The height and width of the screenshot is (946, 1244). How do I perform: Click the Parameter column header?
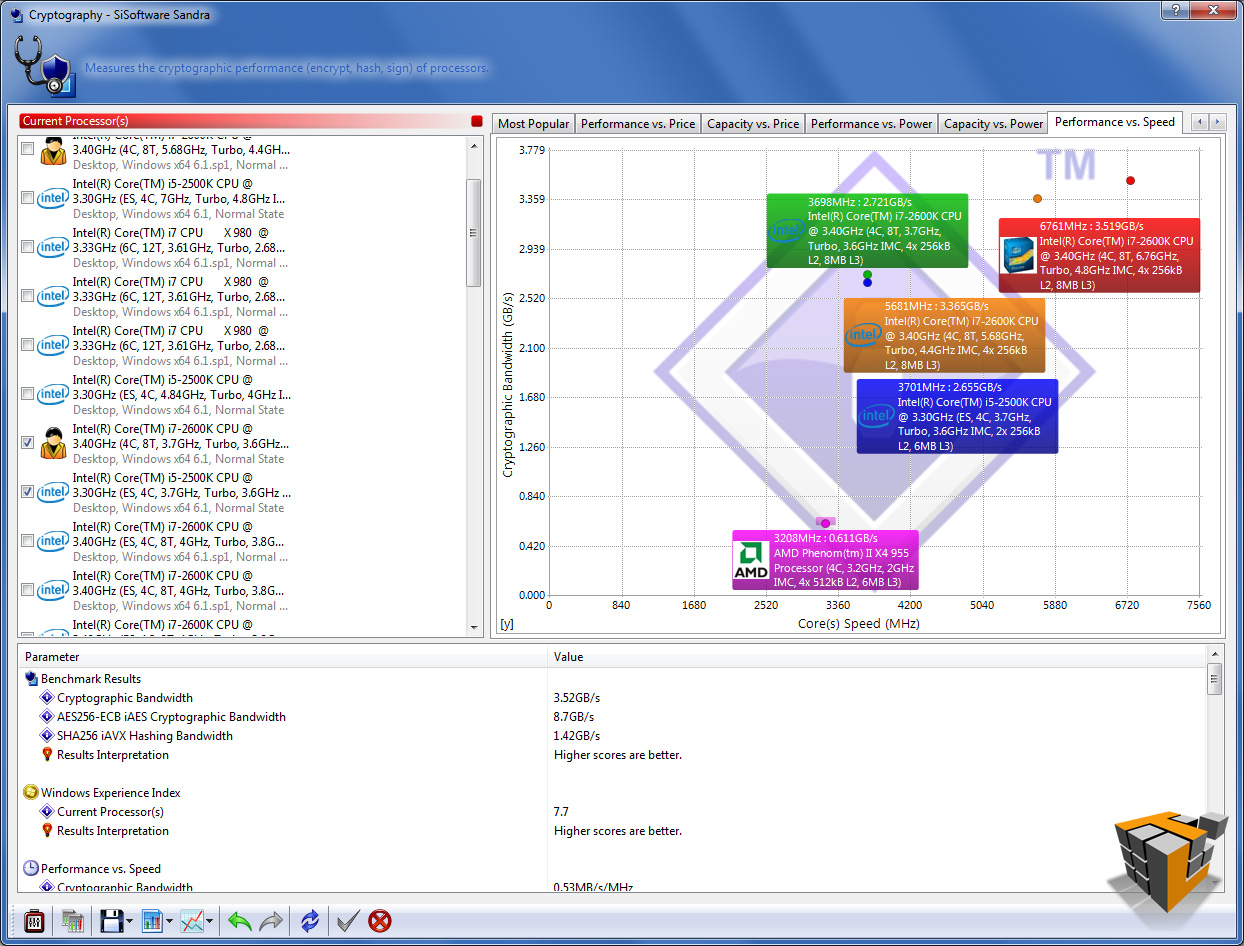click(283, 657)
